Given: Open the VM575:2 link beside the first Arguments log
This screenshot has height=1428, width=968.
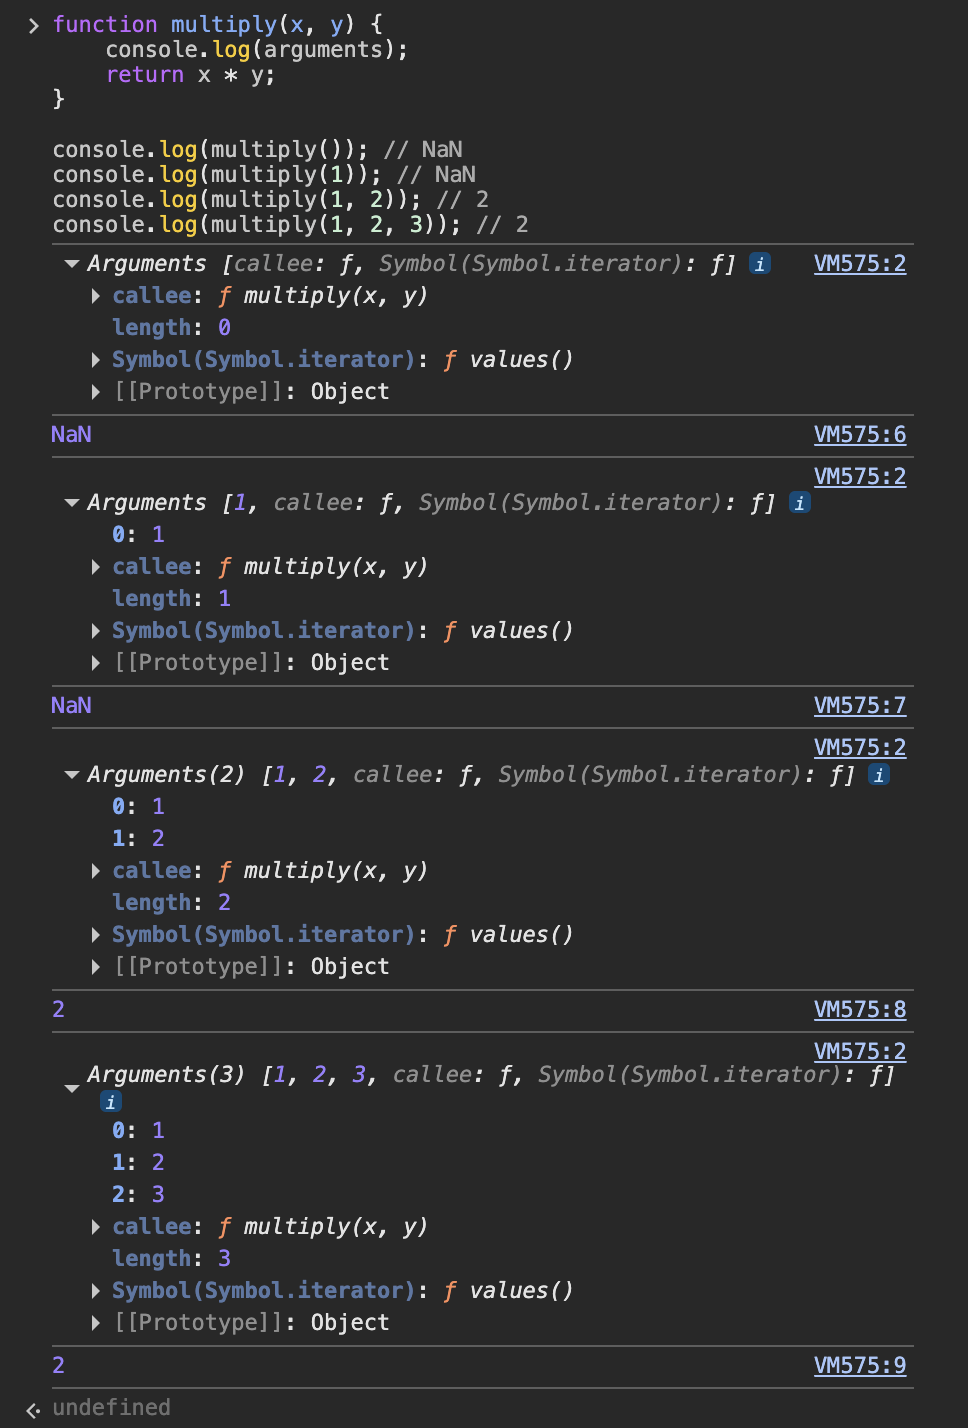Looking at the screenshot, I should pos(859,264).
